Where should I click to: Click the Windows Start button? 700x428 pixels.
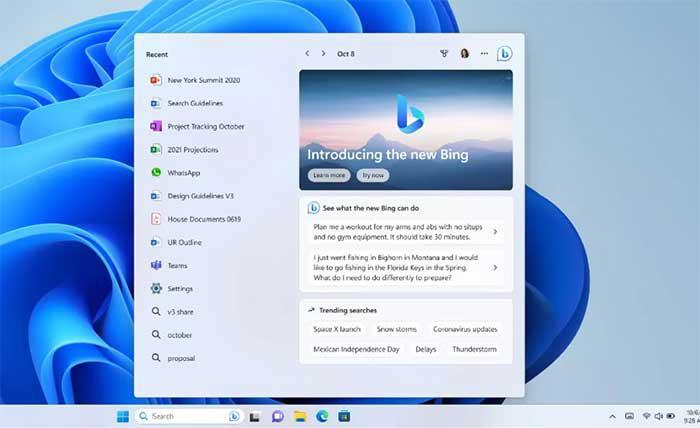tap(123, 416)
